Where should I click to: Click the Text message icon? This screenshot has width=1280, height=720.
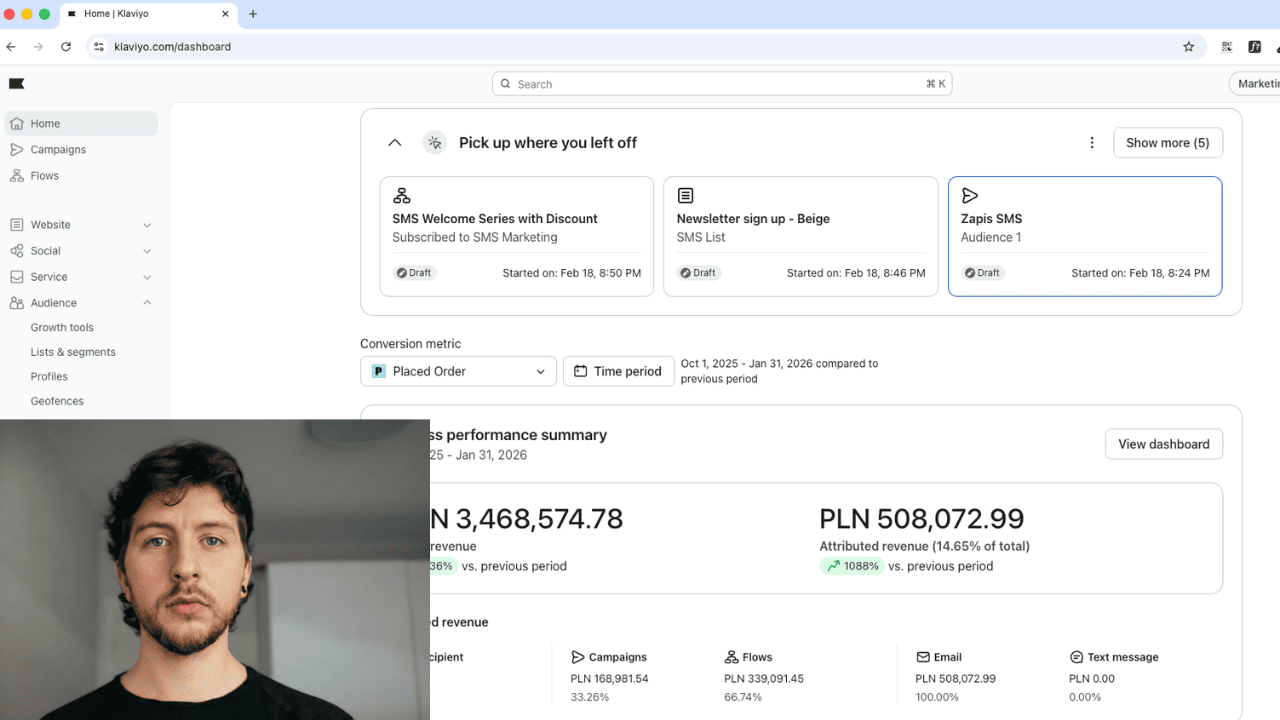point(1076,657)
